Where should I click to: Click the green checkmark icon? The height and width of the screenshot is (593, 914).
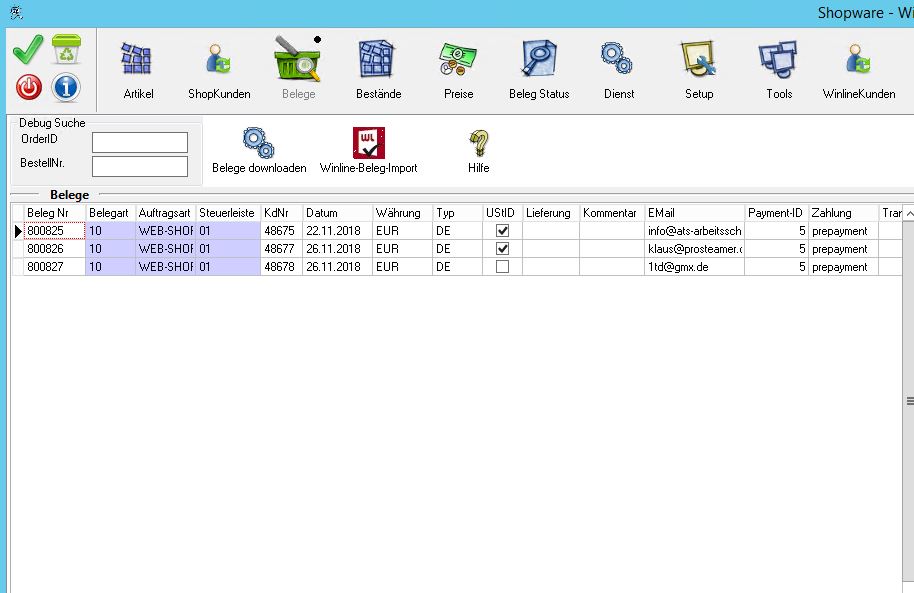[27, 50]
